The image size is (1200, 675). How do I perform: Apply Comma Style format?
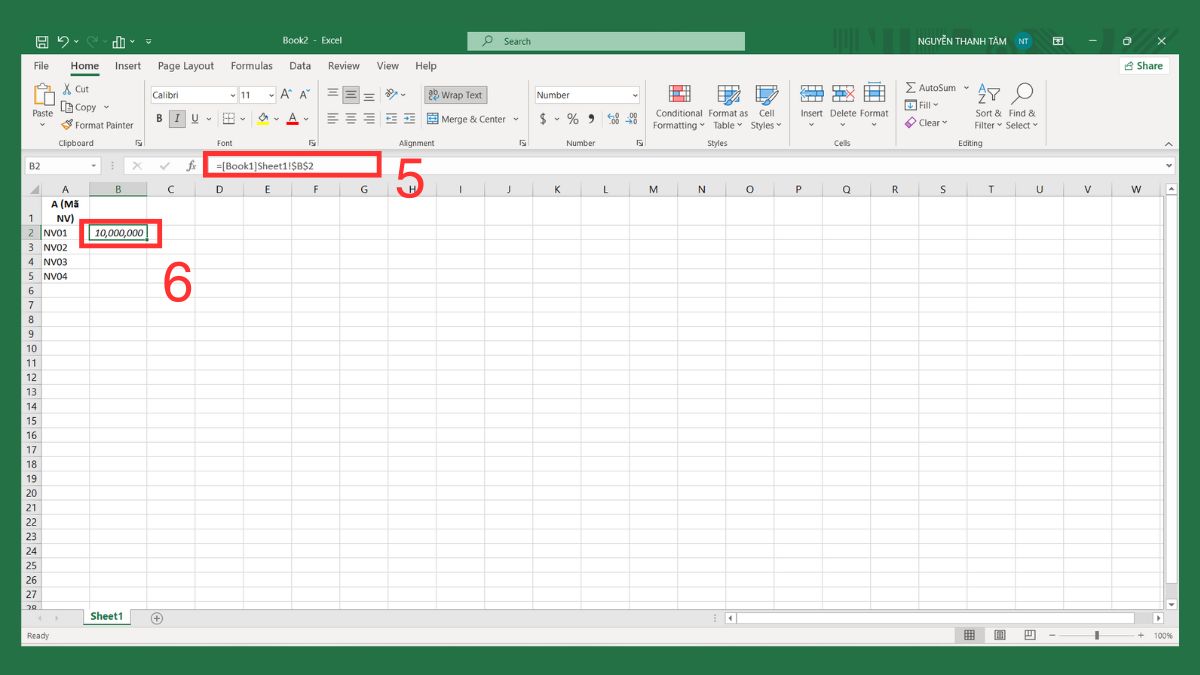pyautogui.click(x=591, y=118)
